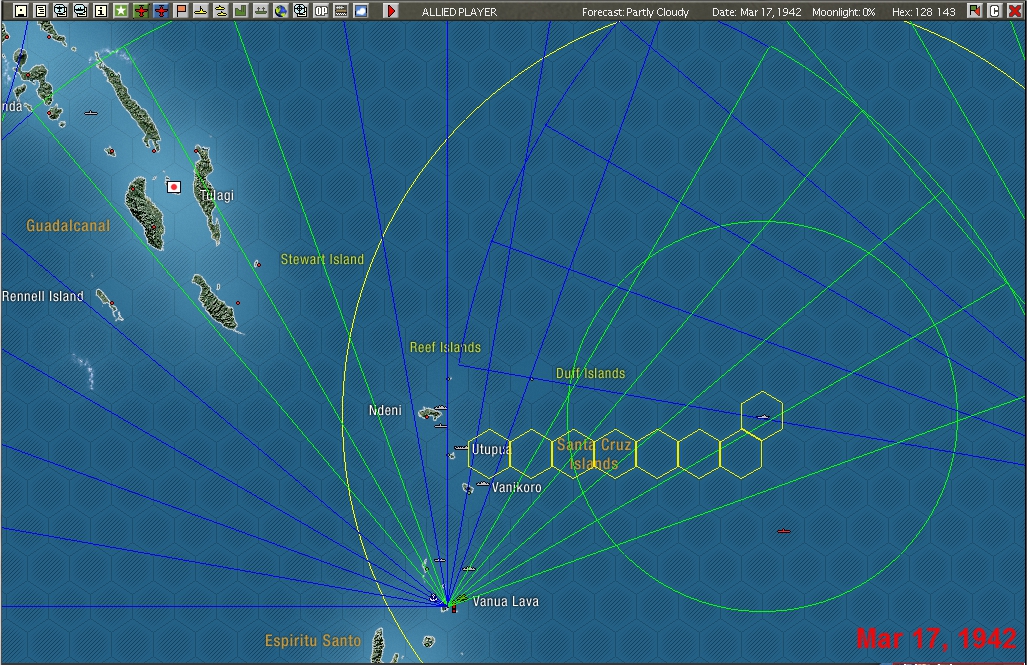Image resolution: width=1027 pixels, height=665 pixels.
Task: Open the cloud weather icon
Action: [361, 10]
